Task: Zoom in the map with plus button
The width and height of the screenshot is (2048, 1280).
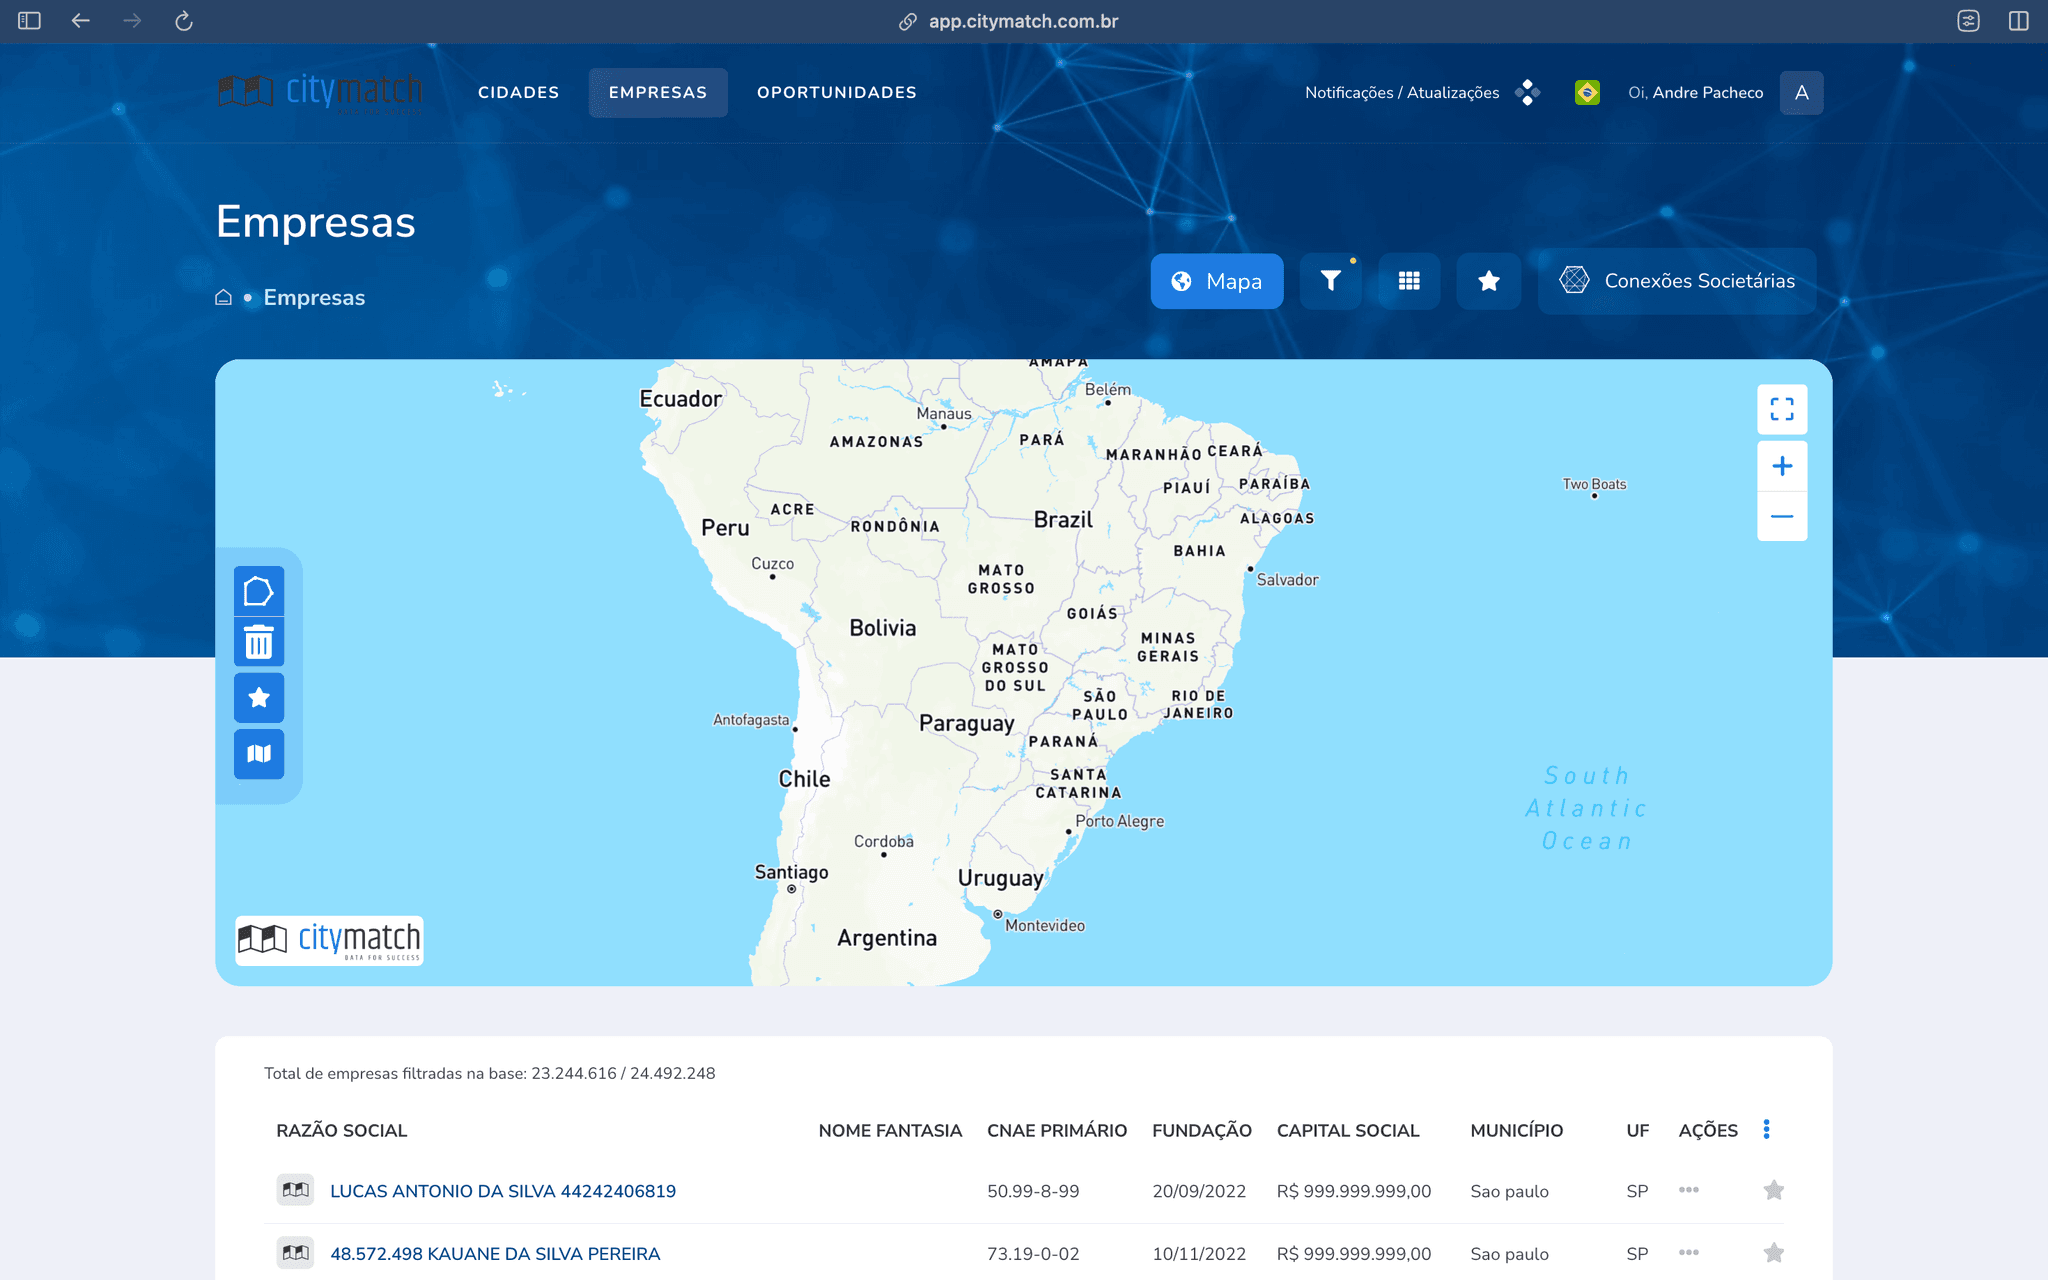Action: (x=1781, y=466)
